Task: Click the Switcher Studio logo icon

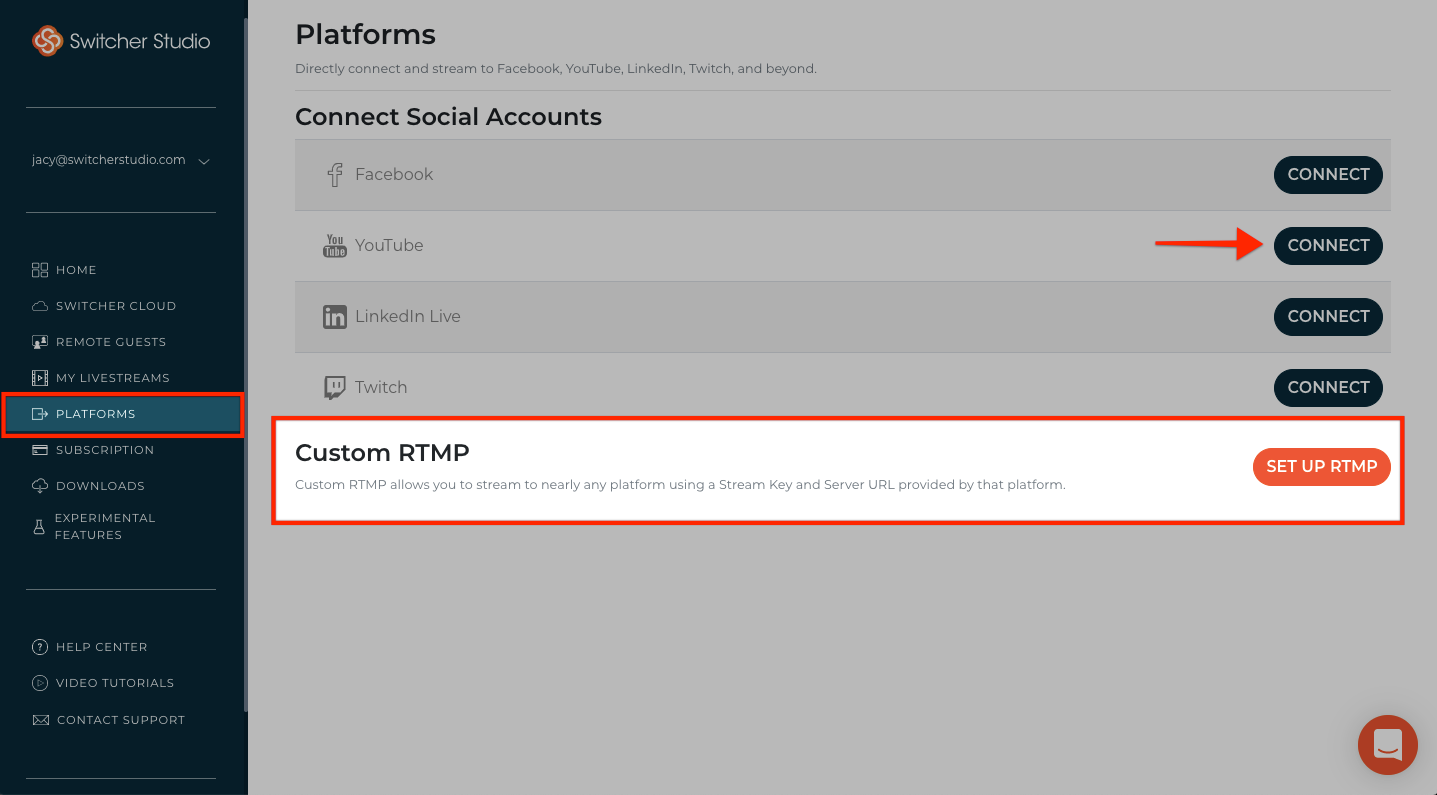Action: pyautogui.click(x=47, y=41)
